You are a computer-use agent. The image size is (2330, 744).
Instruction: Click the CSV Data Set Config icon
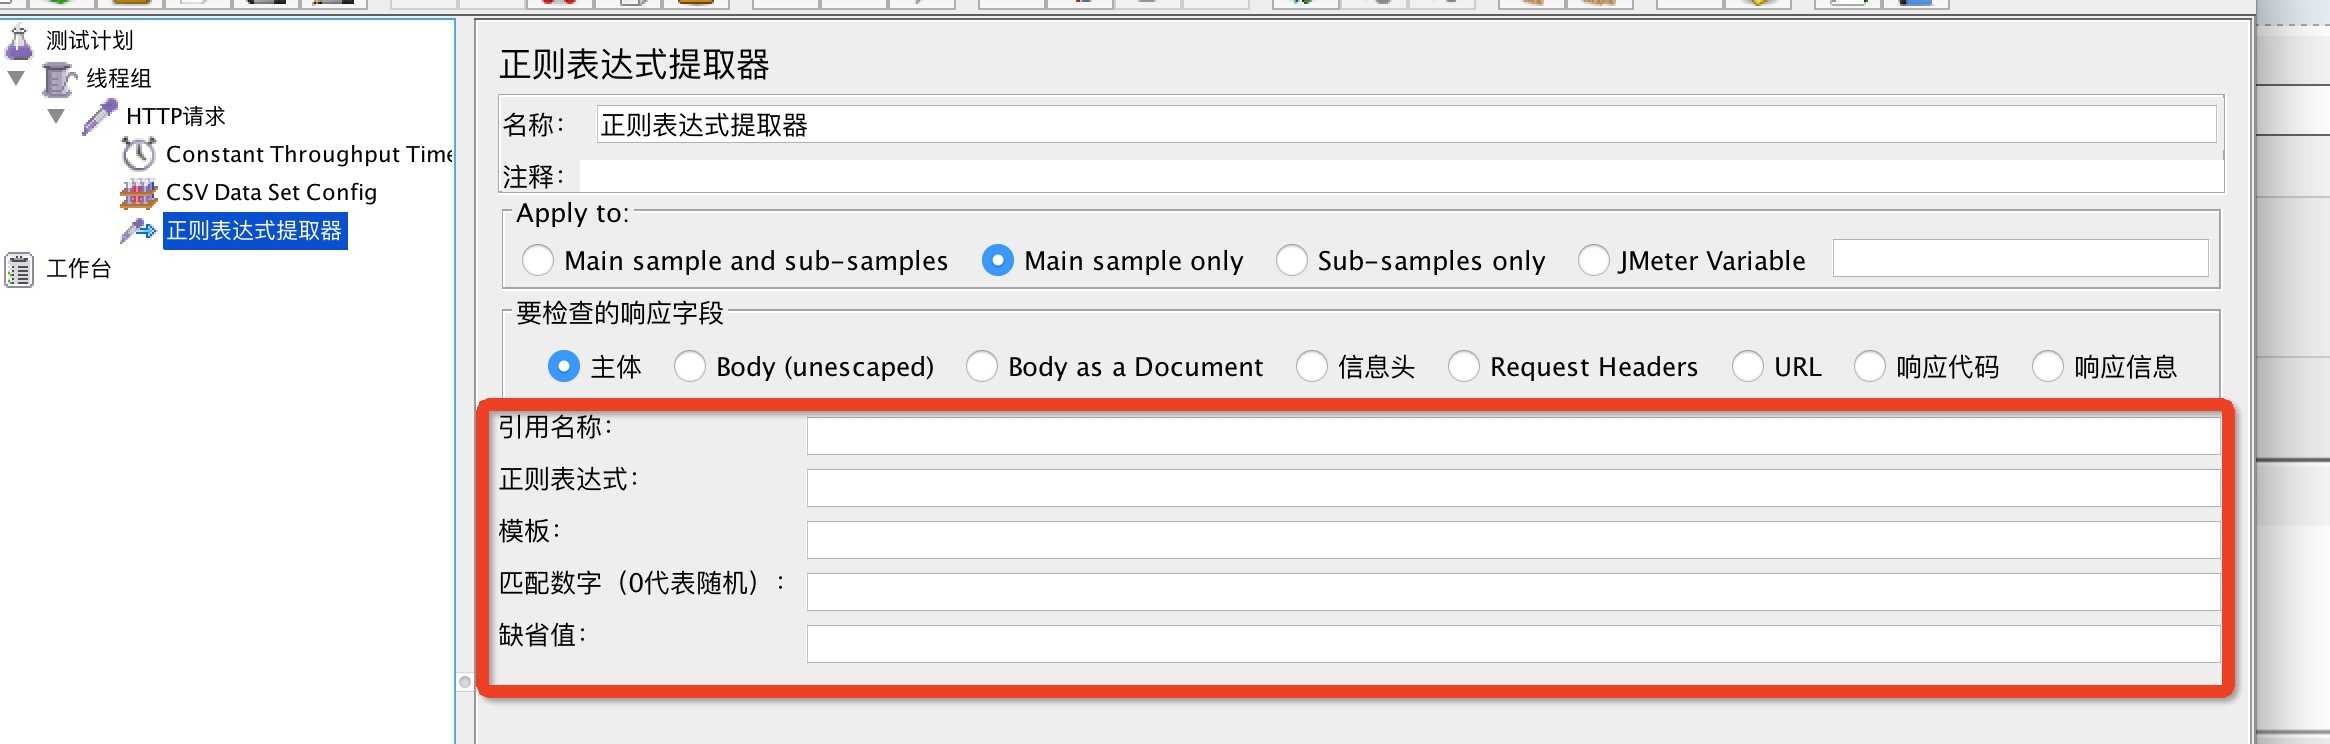click(139, 193)
